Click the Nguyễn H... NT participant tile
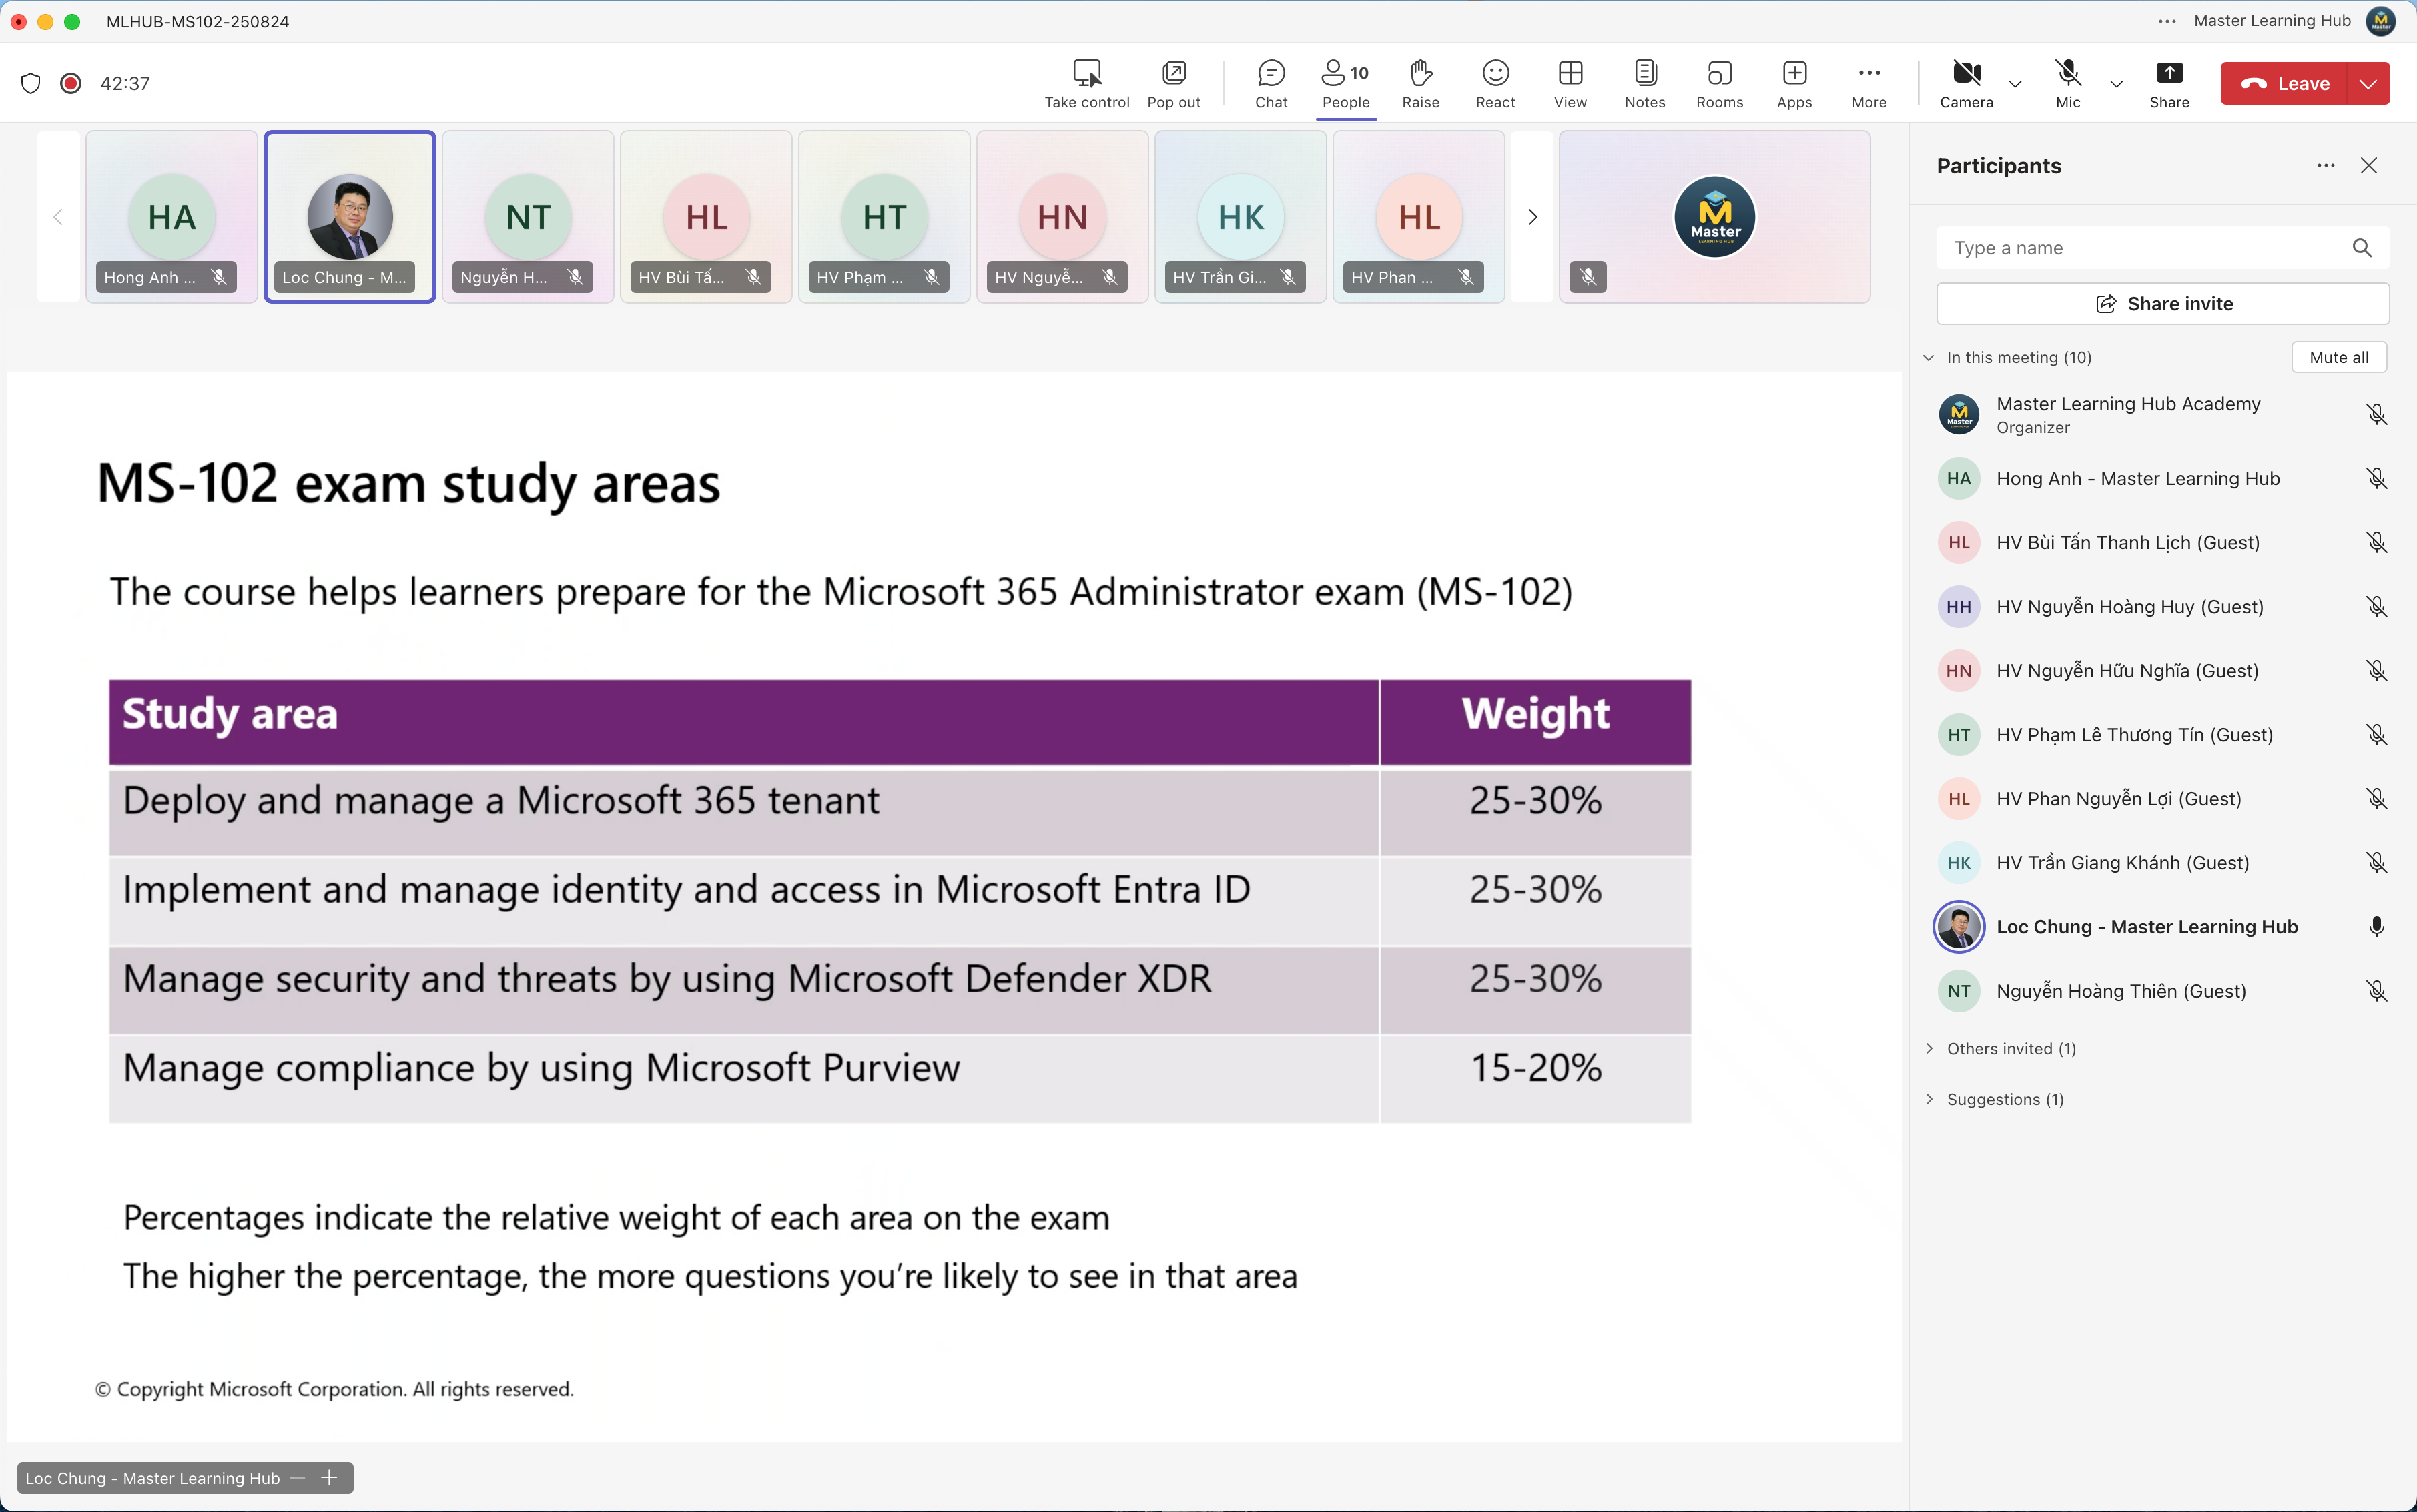The height and width of the screenshot is (1512, 2417). [528, 217]
